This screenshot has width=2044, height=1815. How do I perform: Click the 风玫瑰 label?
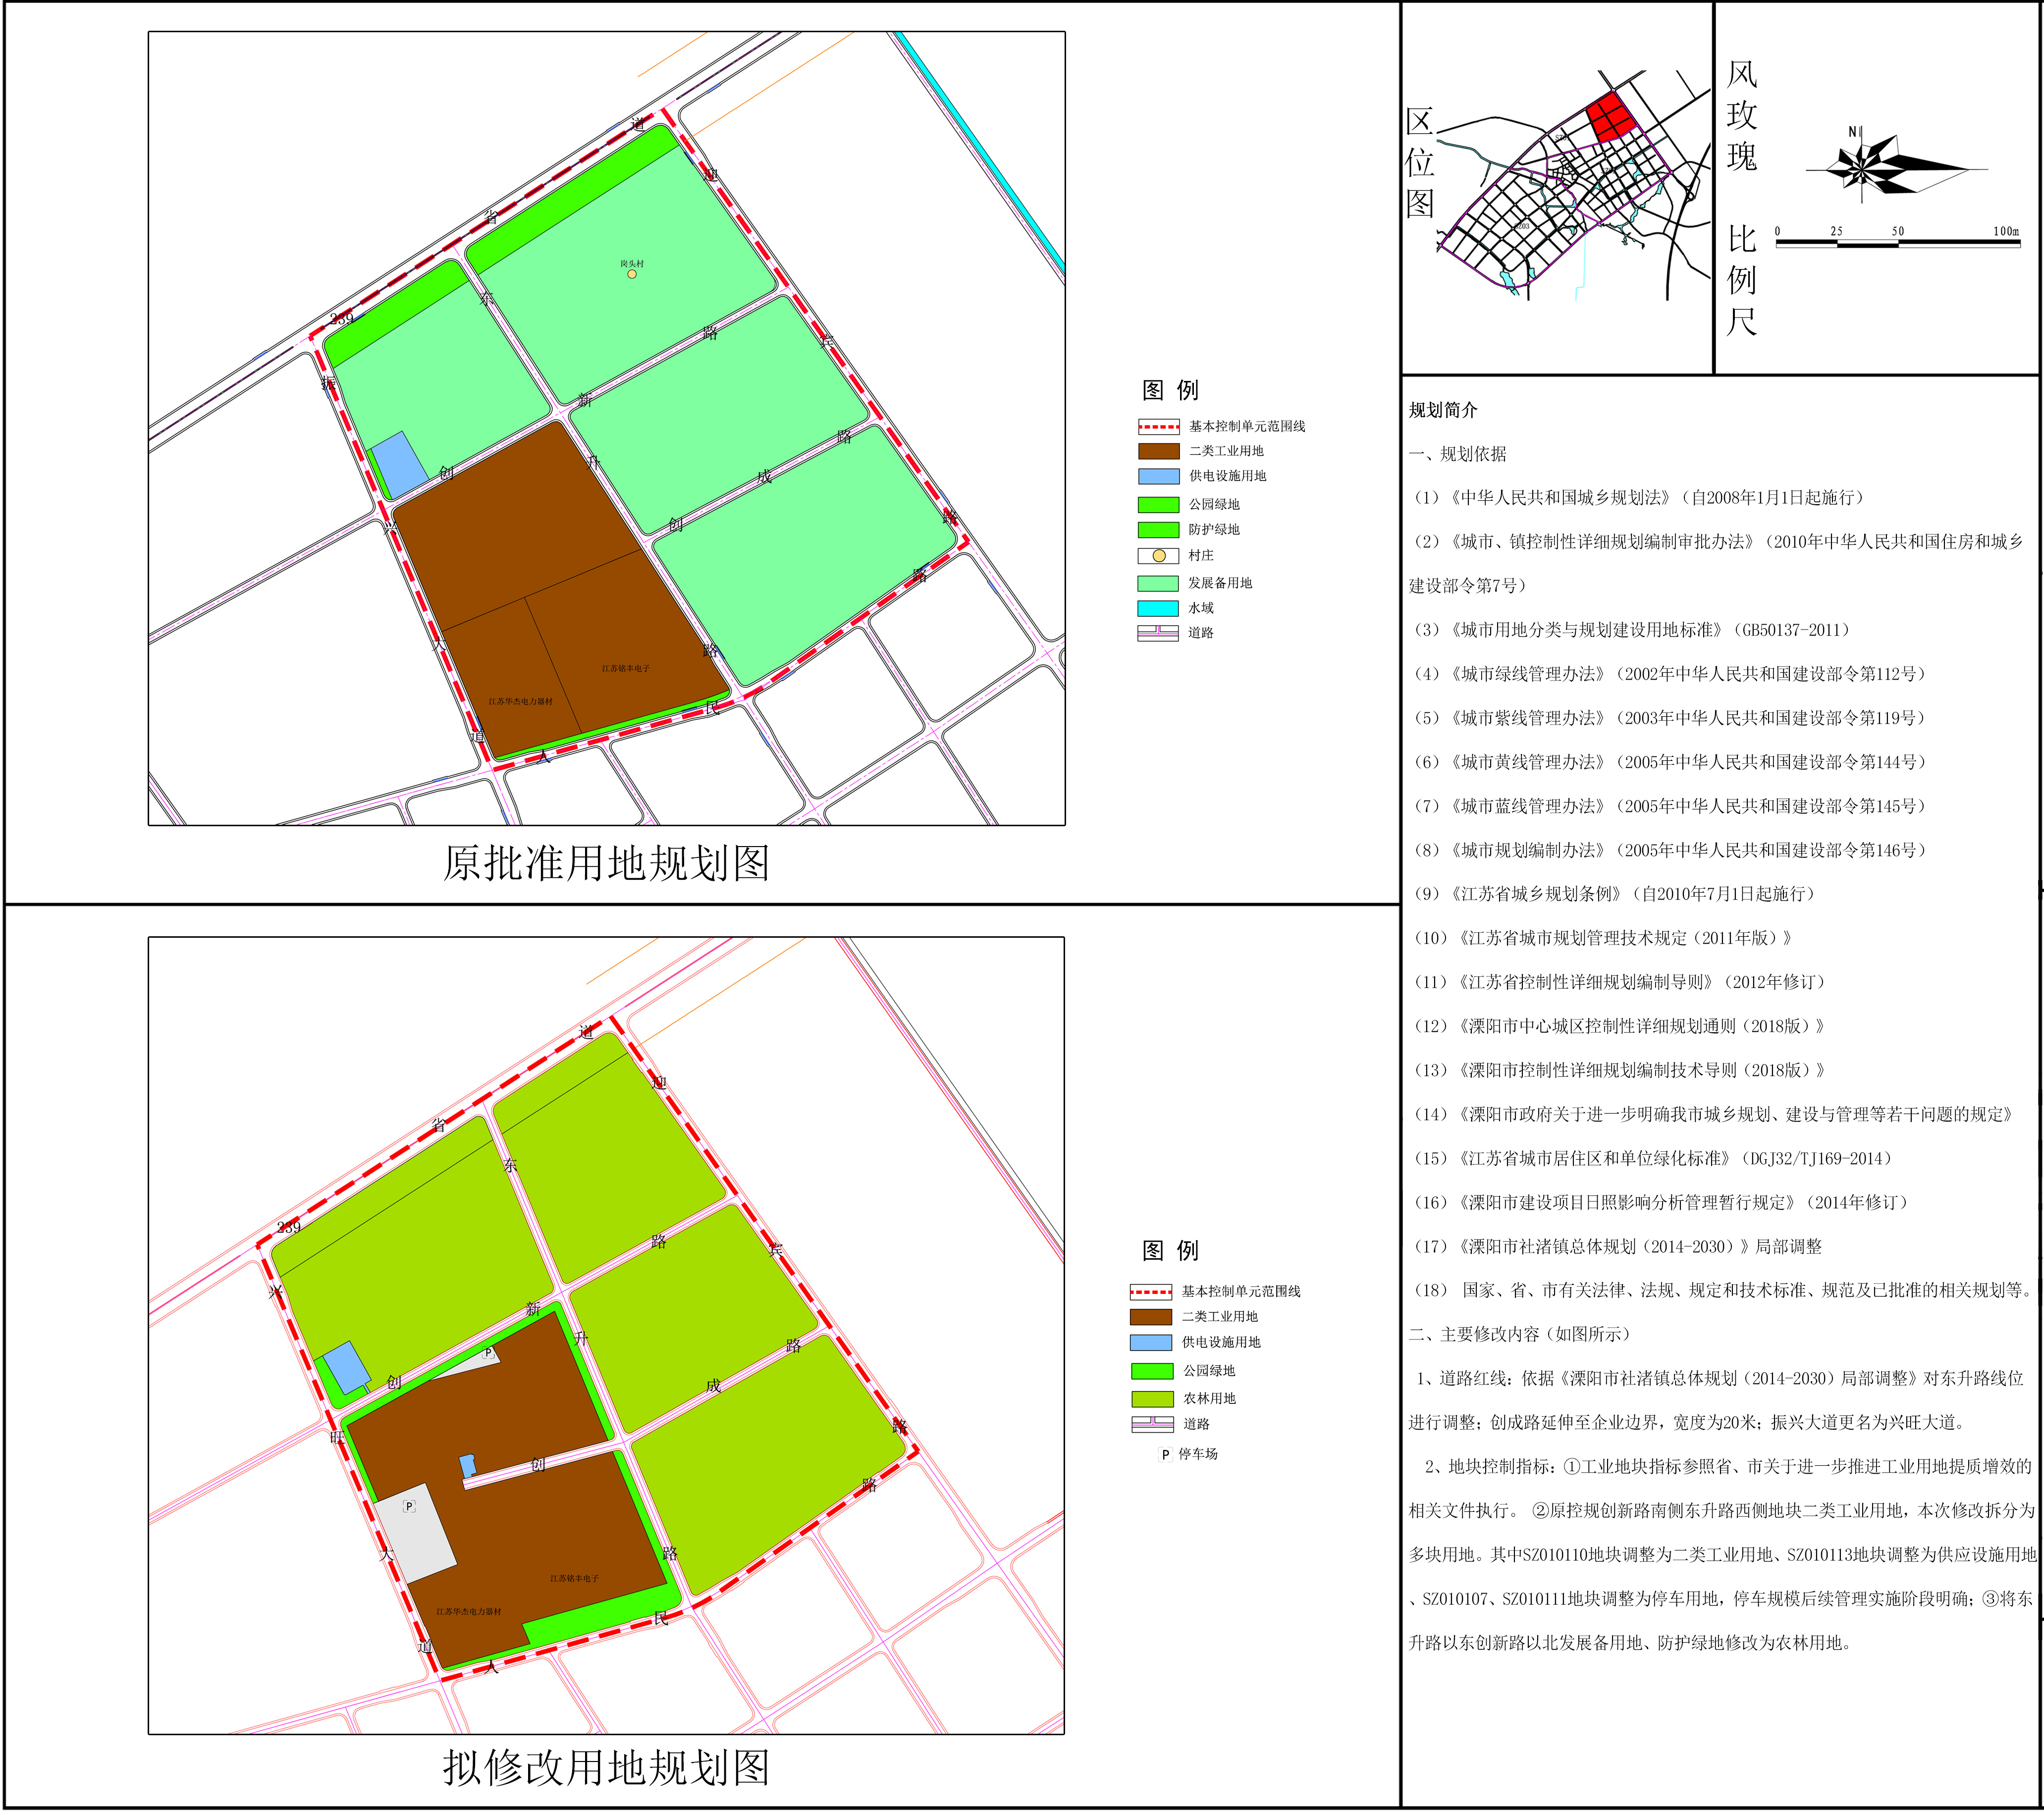1742,115
